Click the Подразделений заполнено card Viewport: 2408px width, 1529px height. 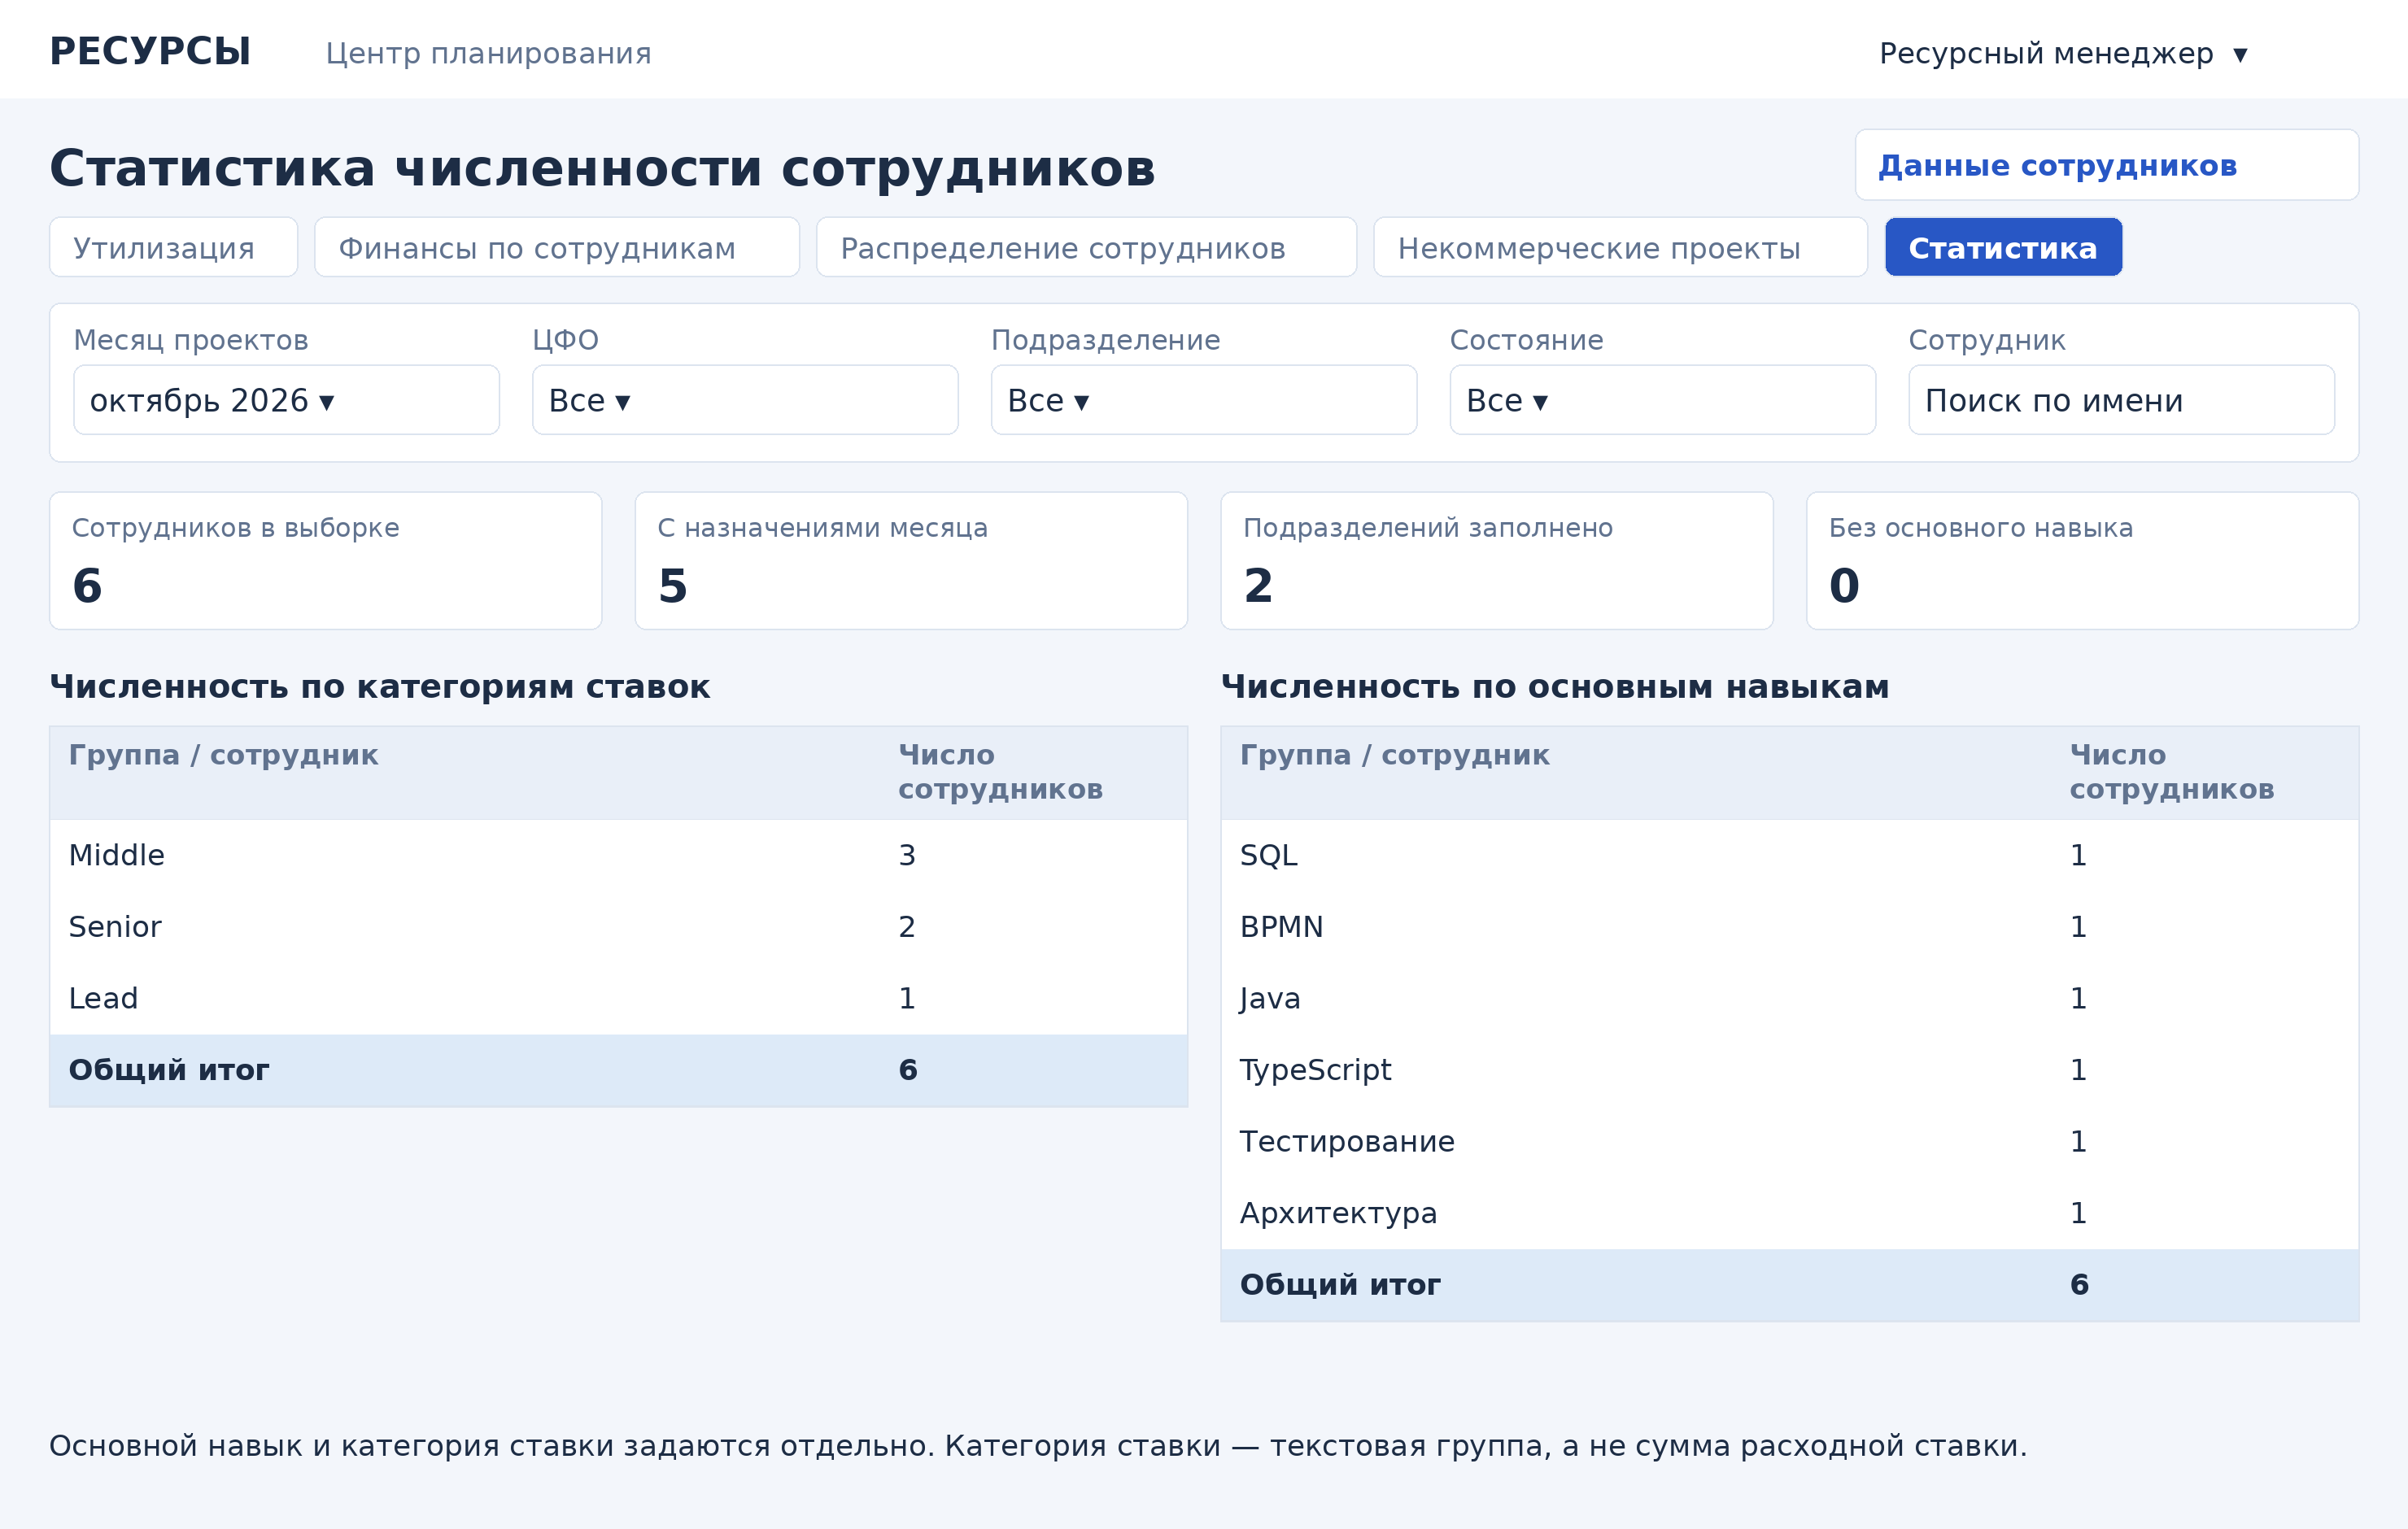click(1496, 561)
